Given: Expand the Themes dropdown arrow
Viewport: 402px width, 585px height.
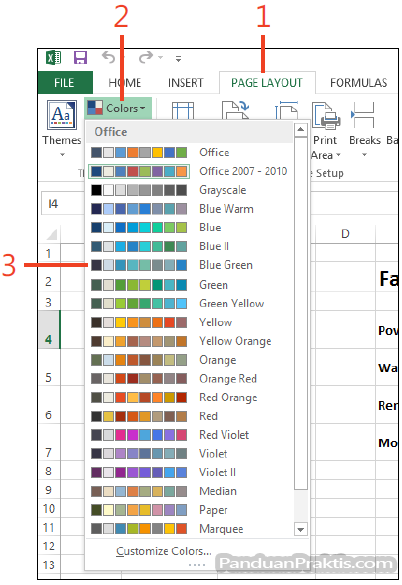Looking at the screenshot, I should click(x=62, y=154).
